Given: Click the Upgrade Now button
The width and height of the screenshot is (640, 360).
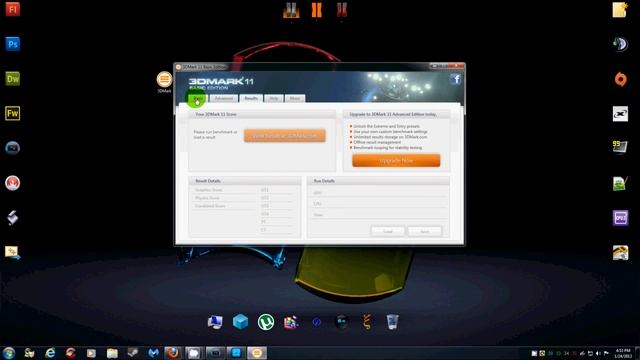Looking at the screenshot, I should tap(396, 160).
